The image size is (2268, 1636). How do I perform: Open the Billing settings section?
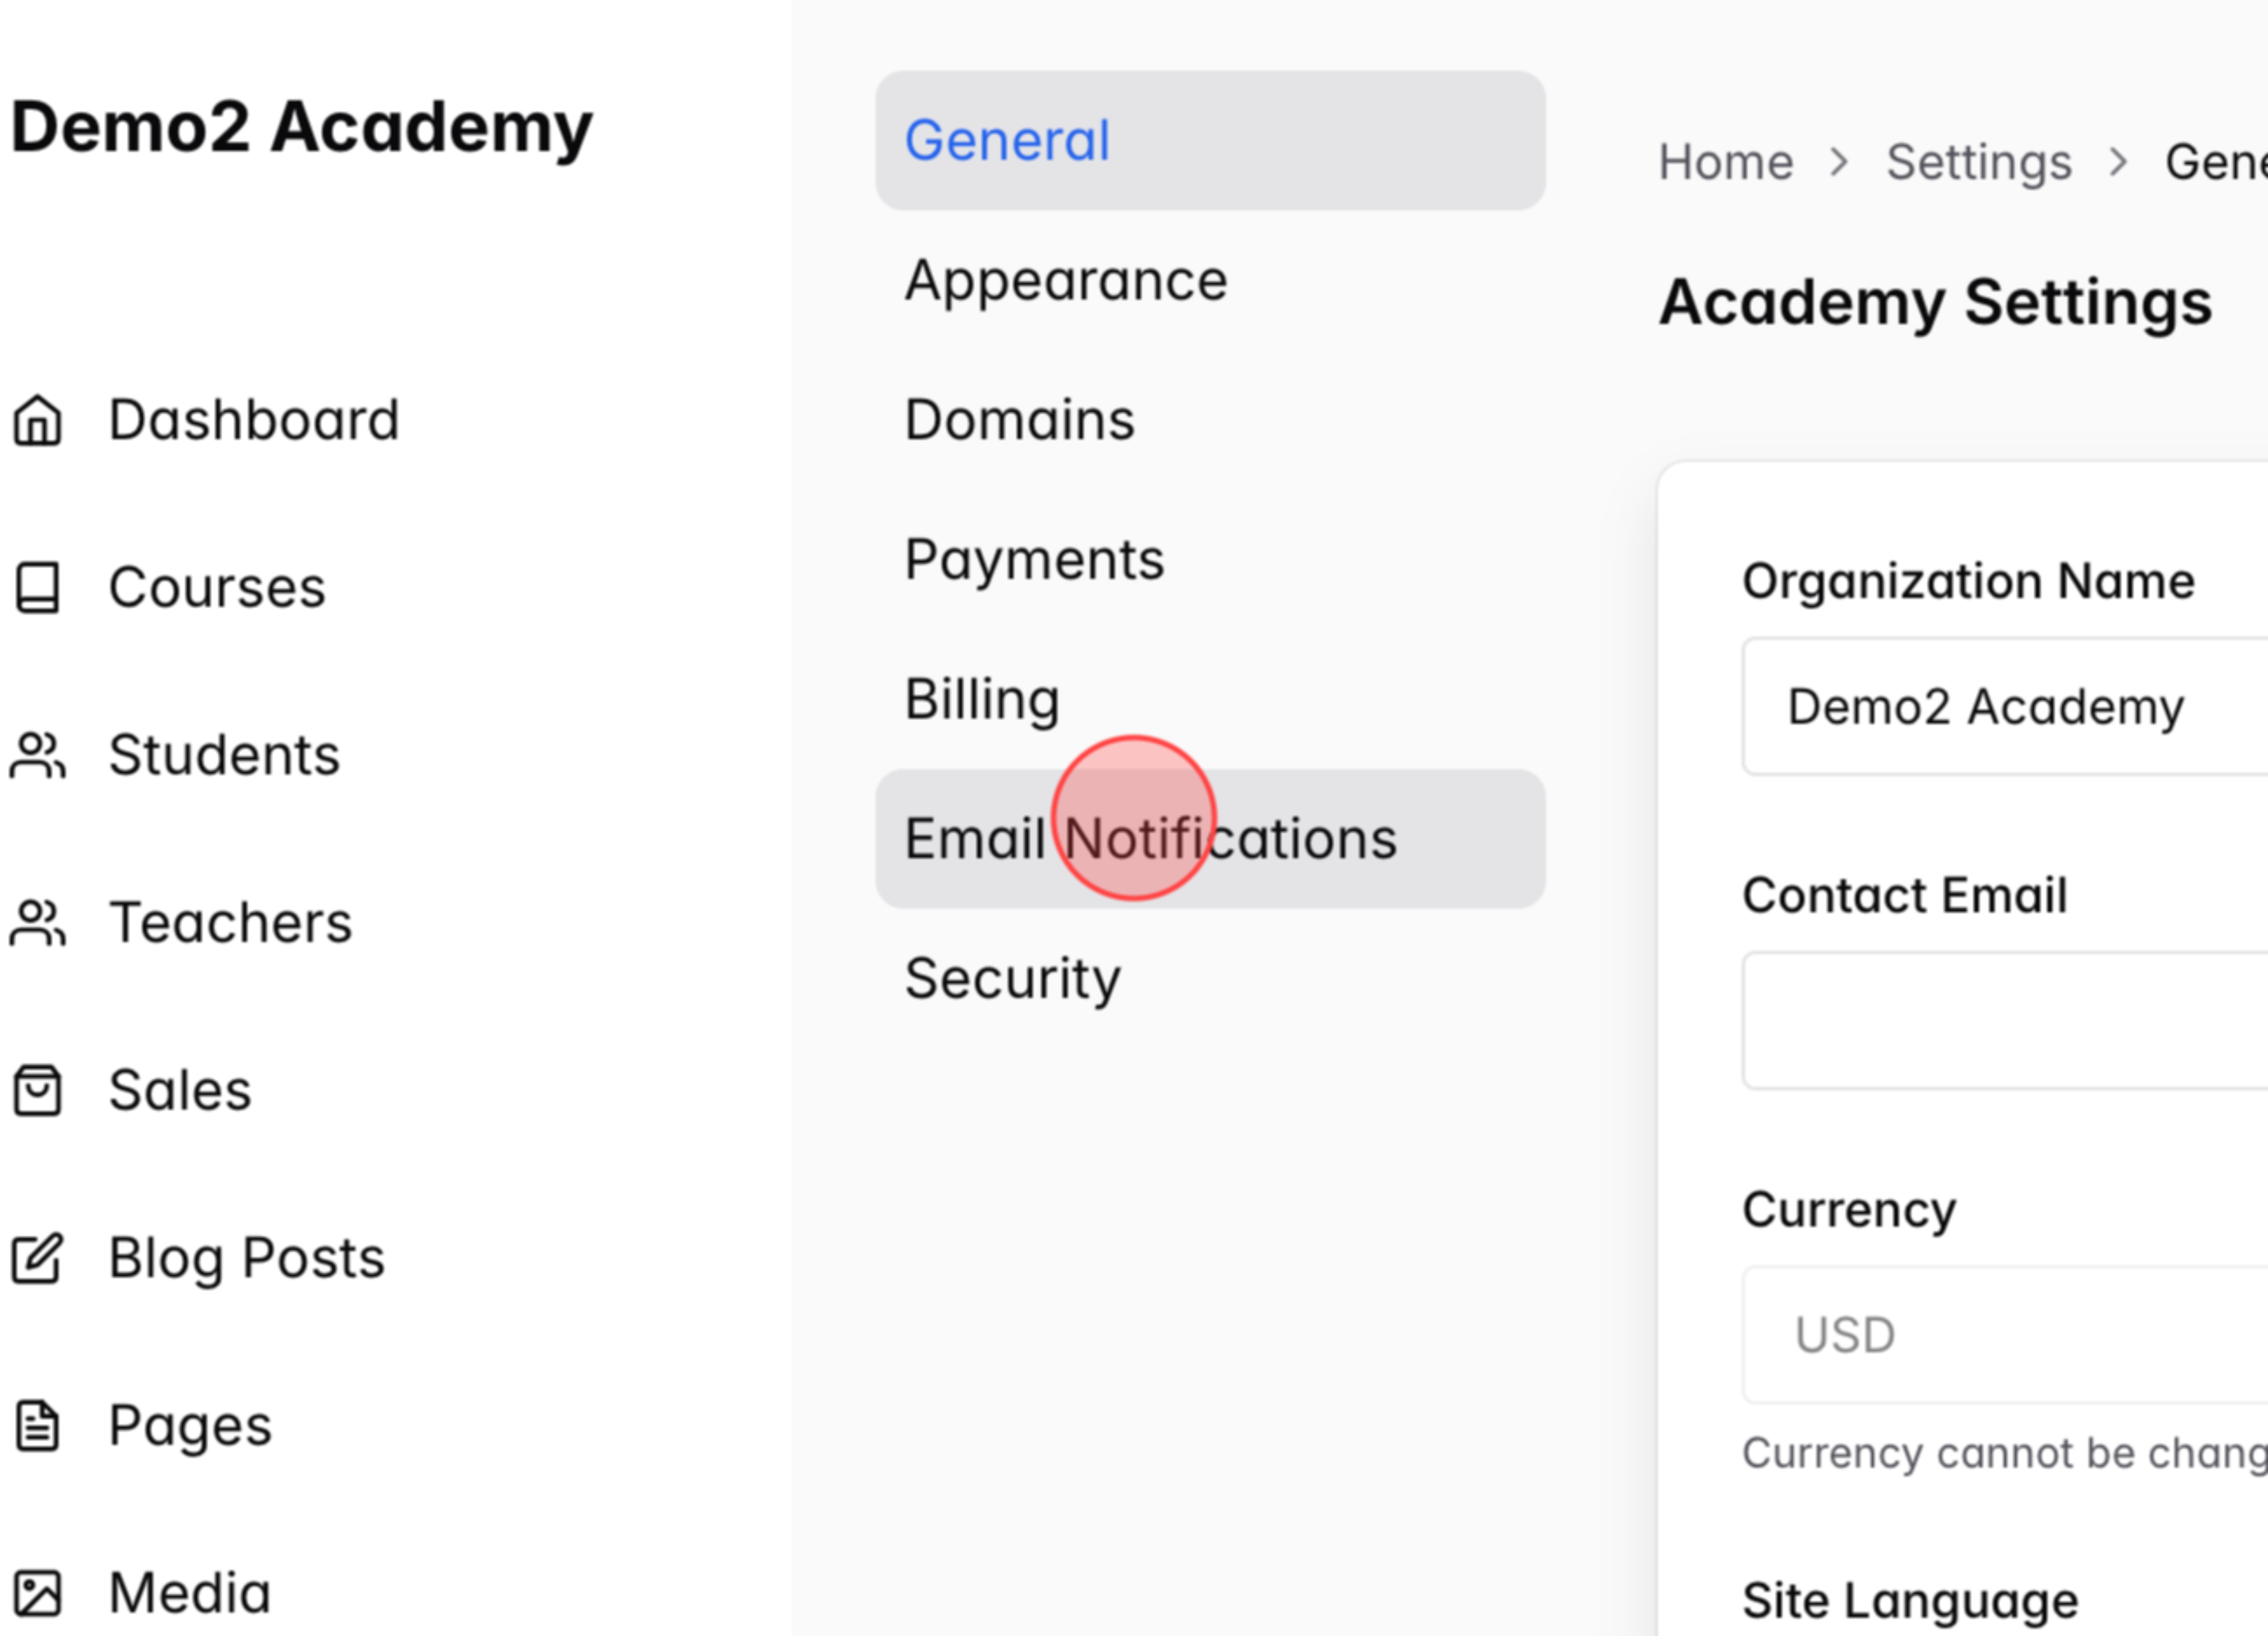pyautogui.click(x=982, y=699)
